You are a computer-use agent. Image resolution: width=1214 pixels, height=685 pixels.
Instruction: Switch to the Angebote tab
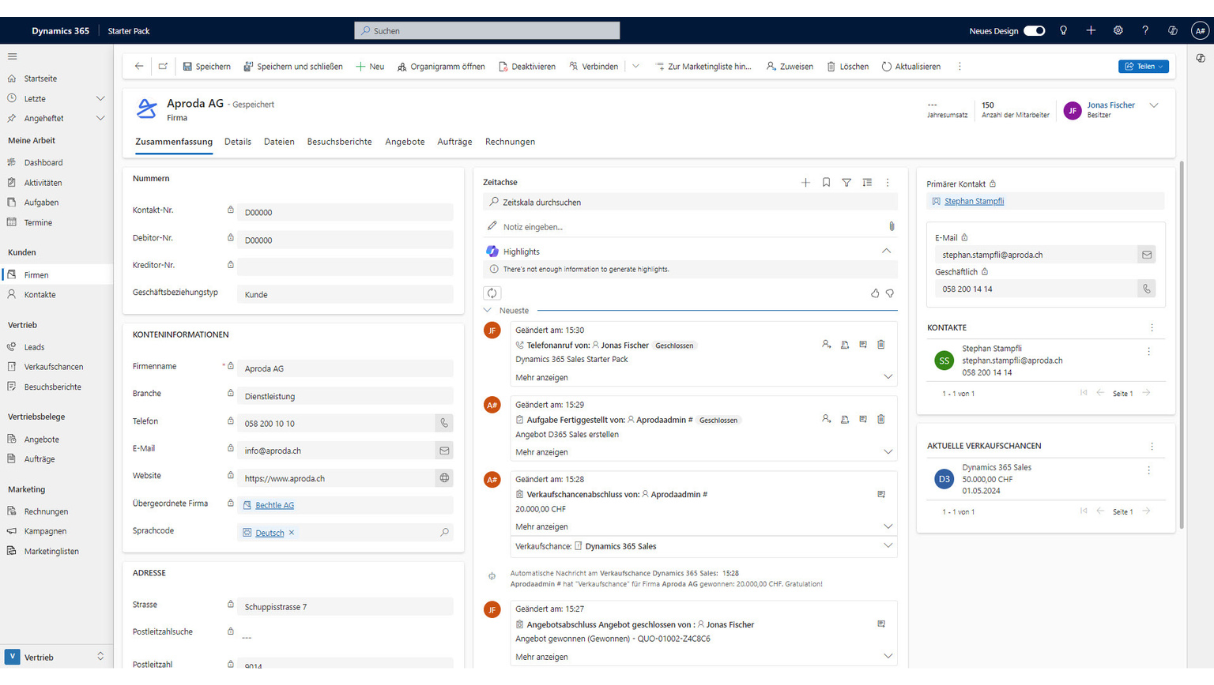(405, 142)
